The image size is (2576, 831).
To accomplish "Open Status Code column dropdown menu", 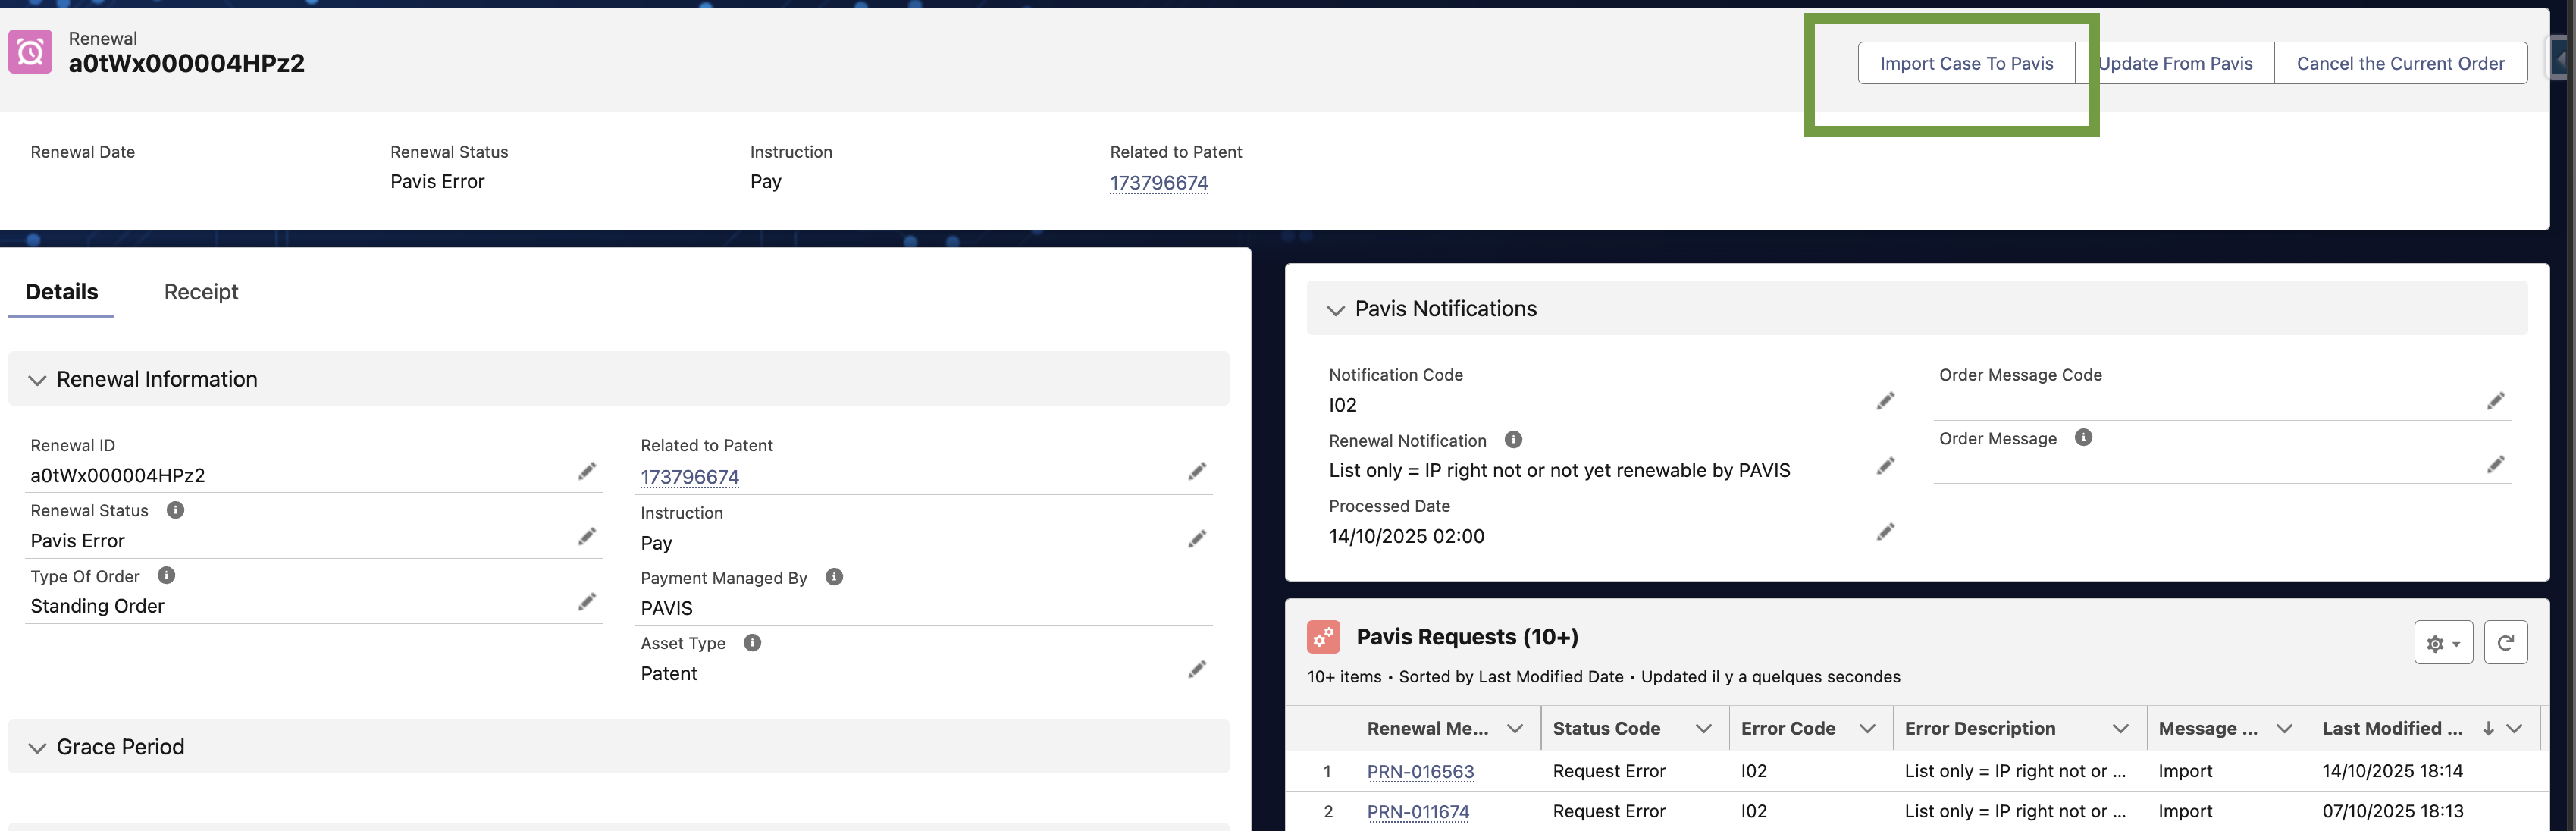I will (1703, 729).
